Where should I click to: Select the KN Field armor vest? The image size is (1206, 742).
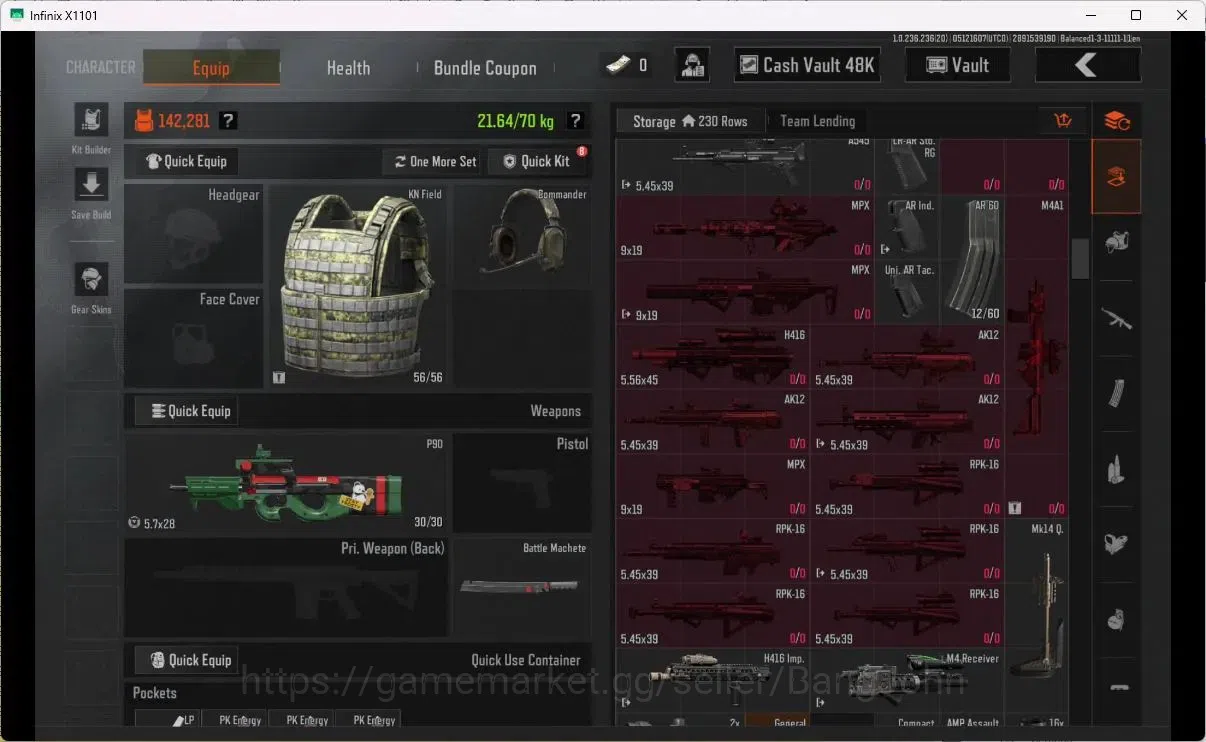tap(358, 285)
